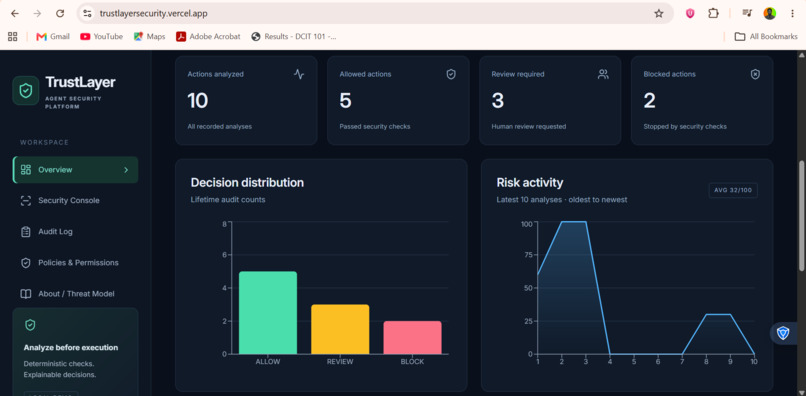Image resolution: width=806 pixels, height=396 pixels.
Task: Click shield-check icon on Allowed actions card
Action: 451,75
